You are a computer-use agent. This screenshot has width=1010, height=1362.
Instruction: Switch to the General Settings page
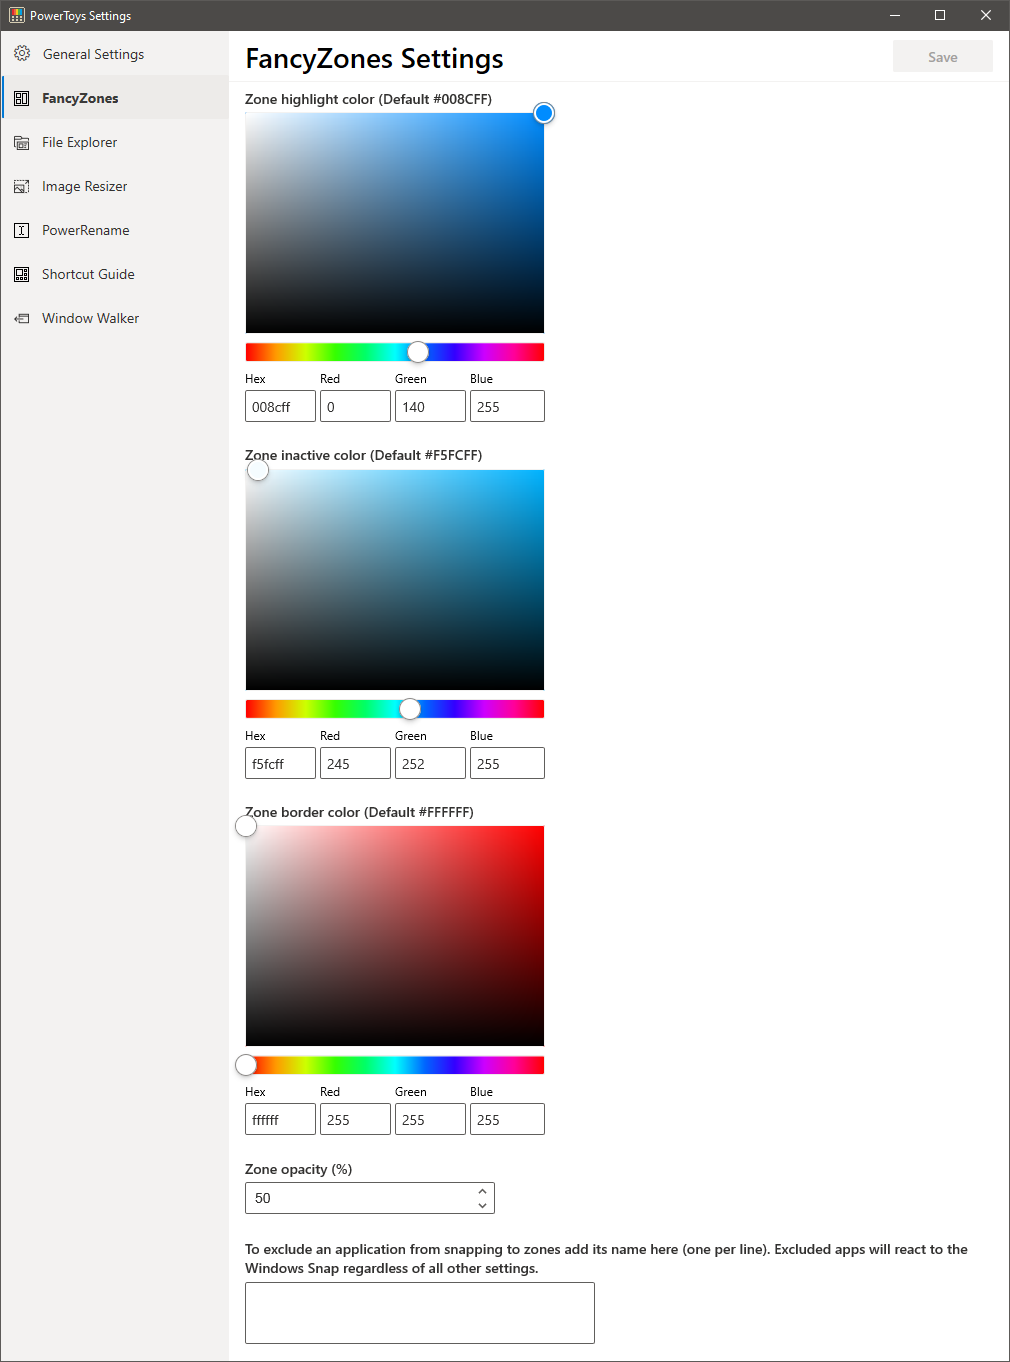coord(93,54)
